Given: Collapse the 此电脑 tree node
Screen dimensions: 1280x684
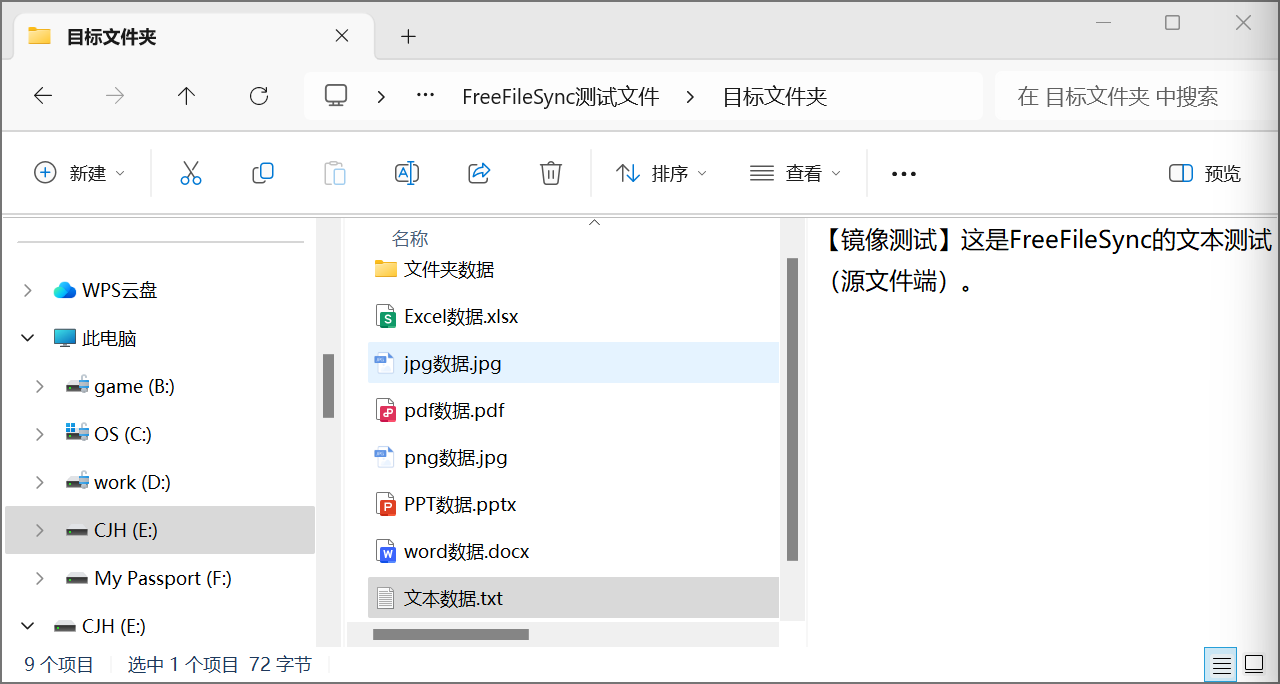Looking at the screenshot, I should [x=28, y=339].
